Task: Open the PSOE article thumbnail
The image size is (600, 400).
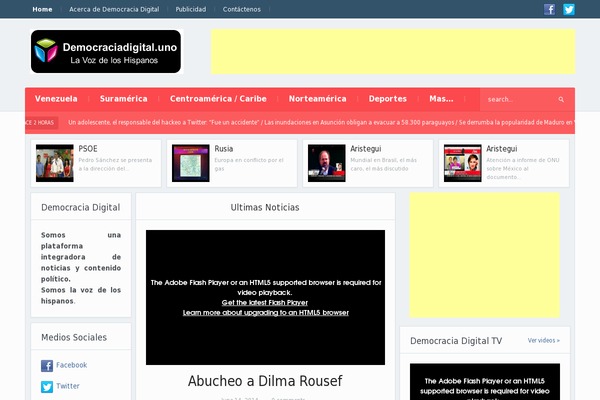Action: [55, 163]
